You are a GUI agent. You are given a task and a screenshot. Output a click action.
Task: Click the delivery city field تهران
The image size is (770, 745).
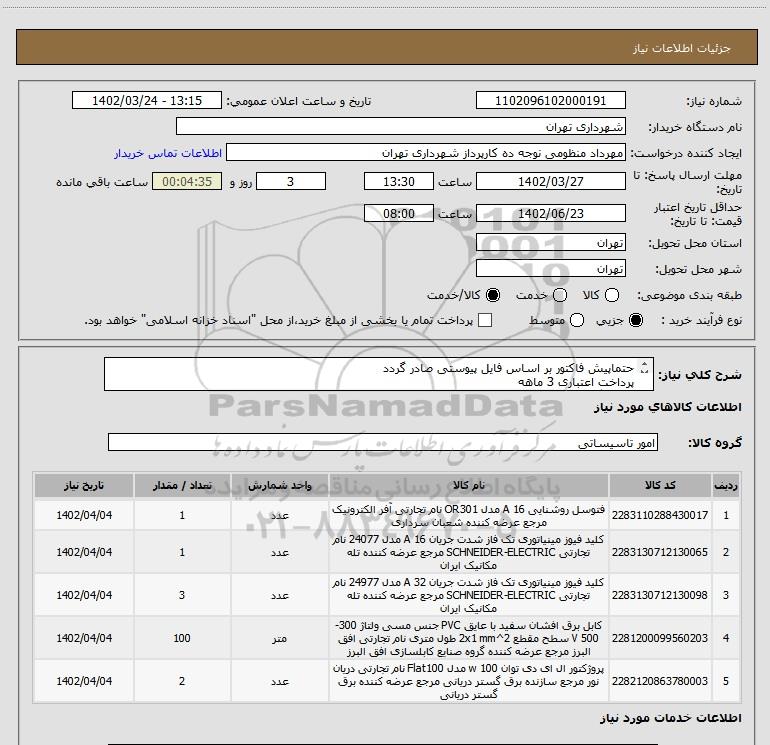[x=550, y=269]
